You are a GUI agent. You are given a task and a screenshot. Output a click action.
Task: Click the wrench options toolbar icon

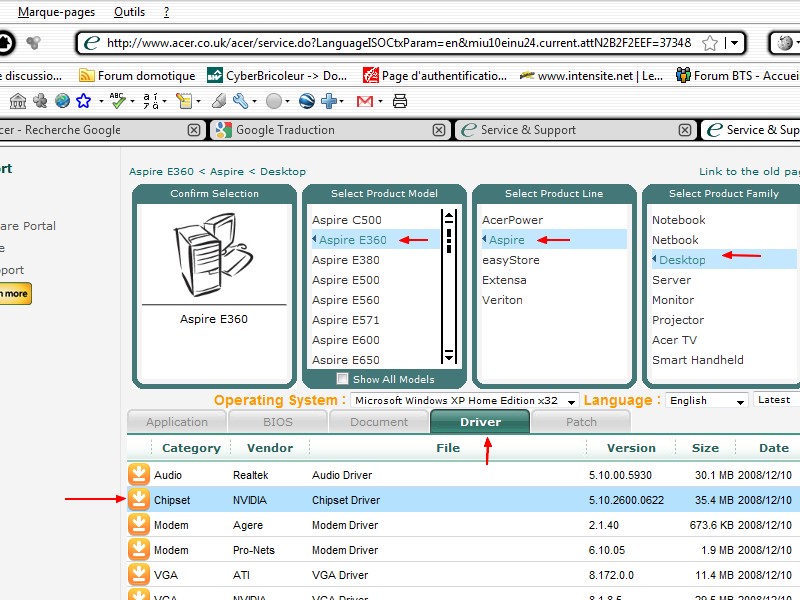[240, 101]
